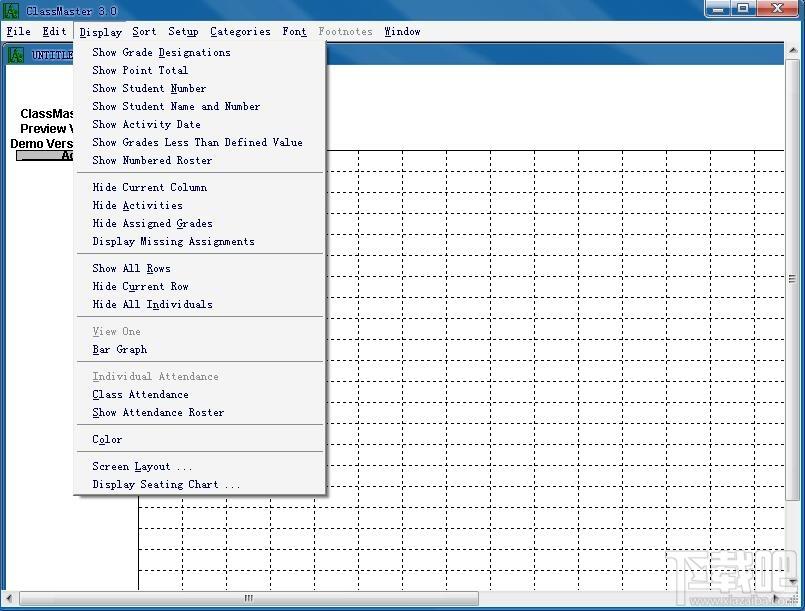Open Screen Layout dialog
This screenshot has height=611, width=805.
coord(200,466)
